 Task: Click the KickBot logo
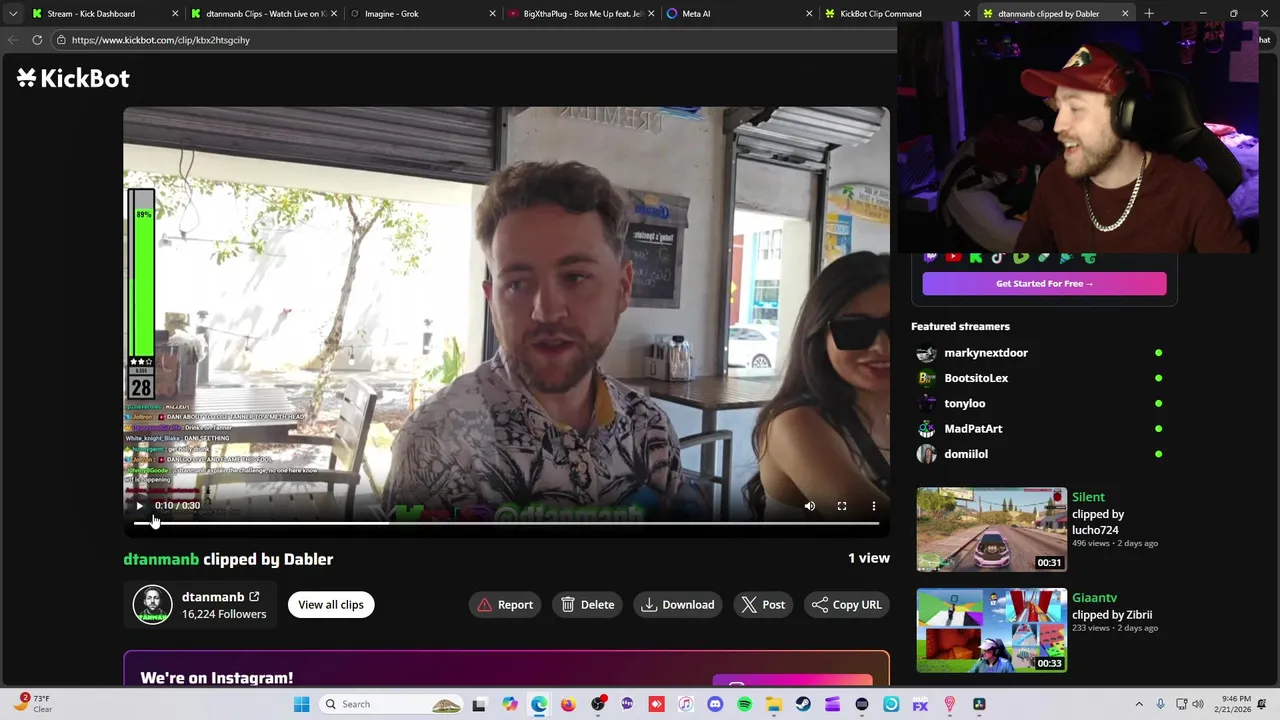point(73,78)
